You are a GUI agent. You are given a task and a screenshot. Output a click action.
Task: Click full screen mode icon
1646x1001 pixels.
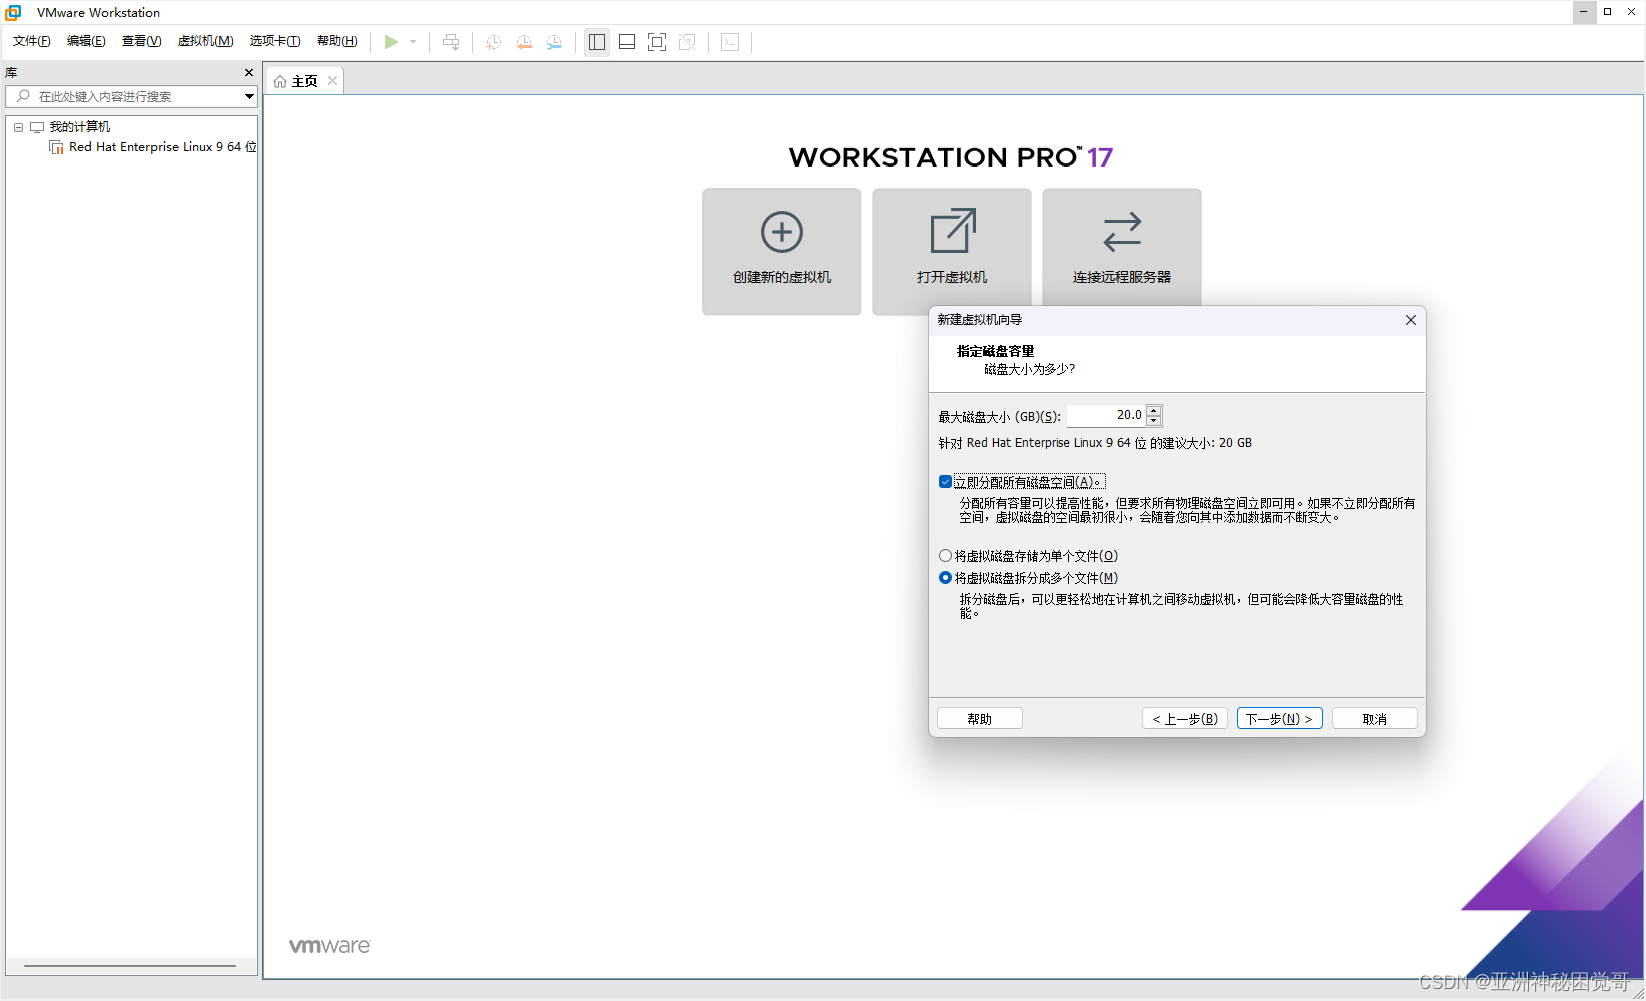[657, 42]
